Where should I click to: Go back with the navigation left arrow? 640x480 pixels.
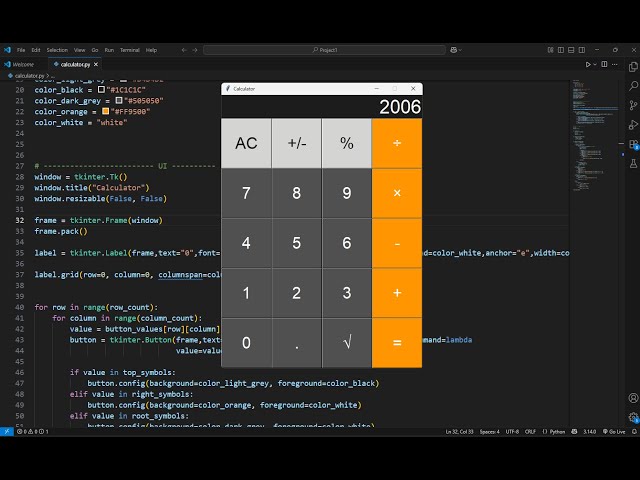point(184,50)
